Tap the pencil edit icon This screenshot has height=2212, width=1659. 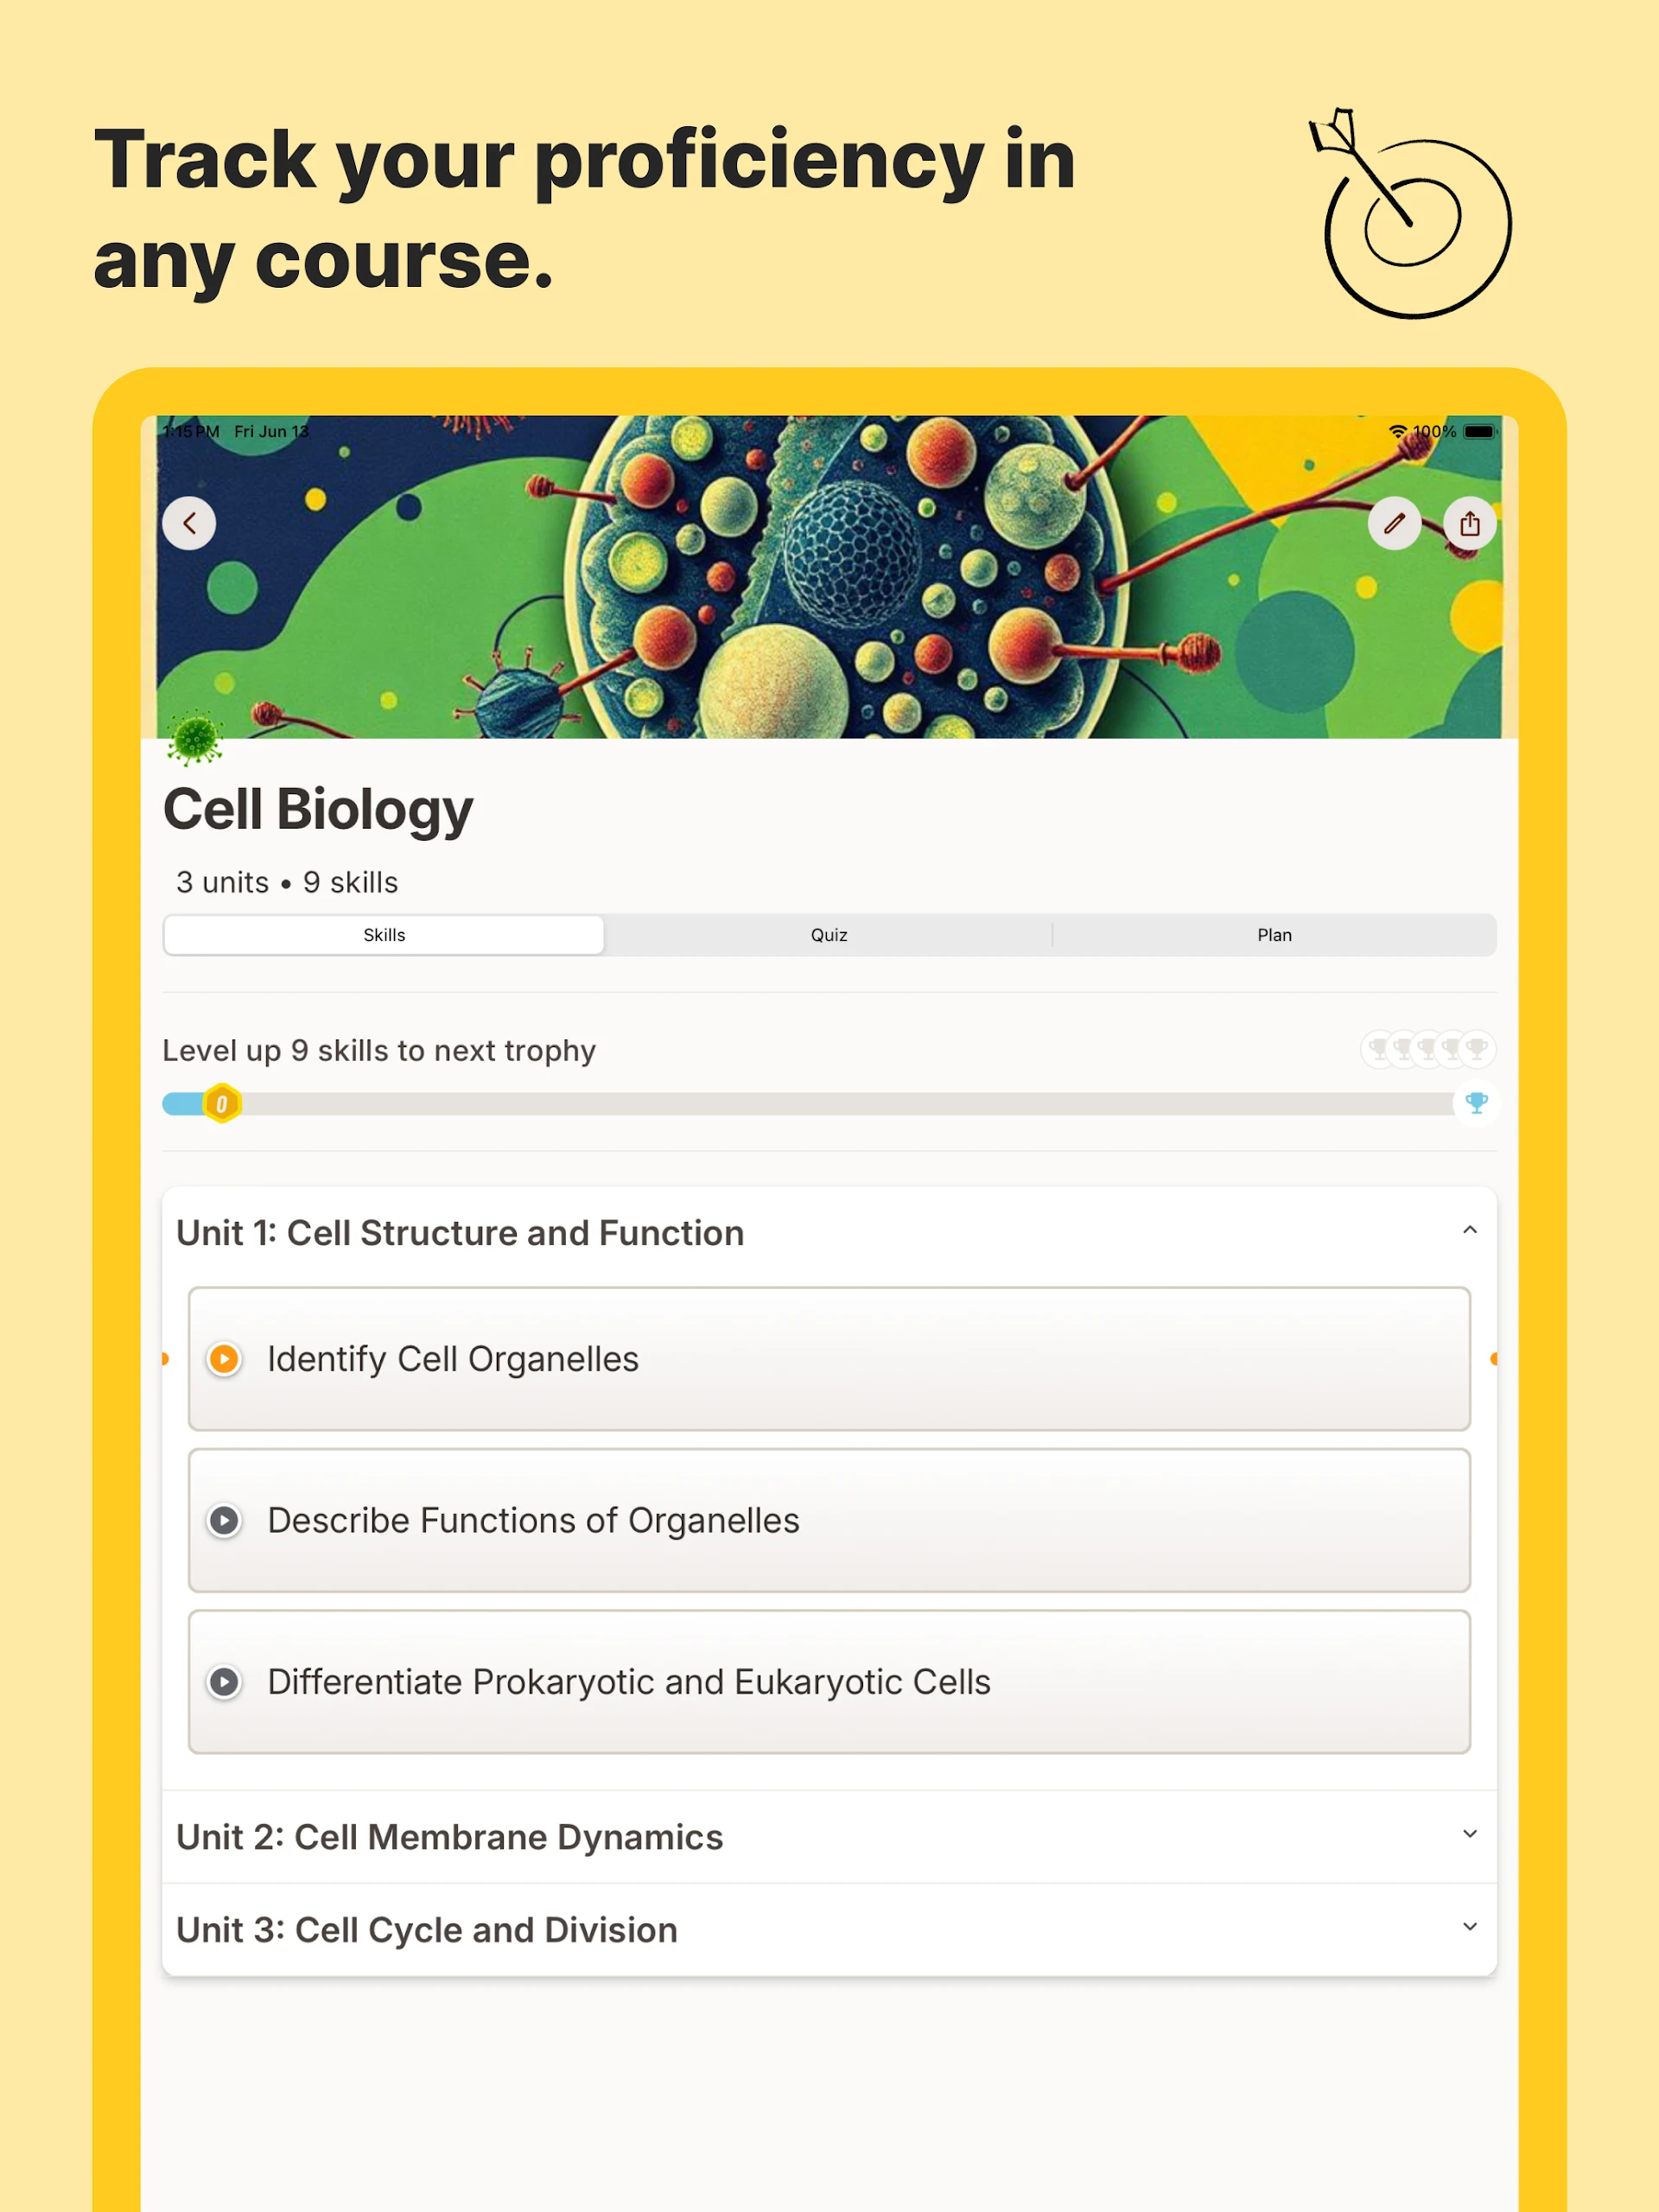[1394, 523]
